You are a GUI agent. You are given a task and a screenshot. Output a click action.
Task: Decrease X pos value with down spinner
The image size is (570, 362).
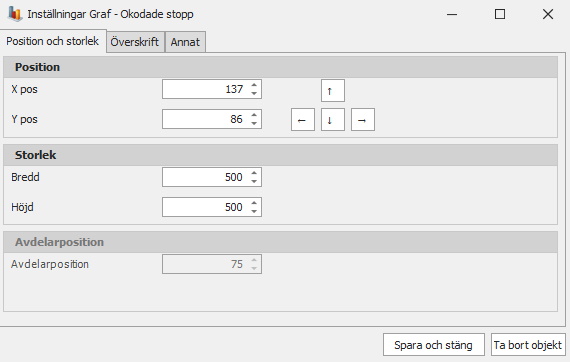click(254, 93)
